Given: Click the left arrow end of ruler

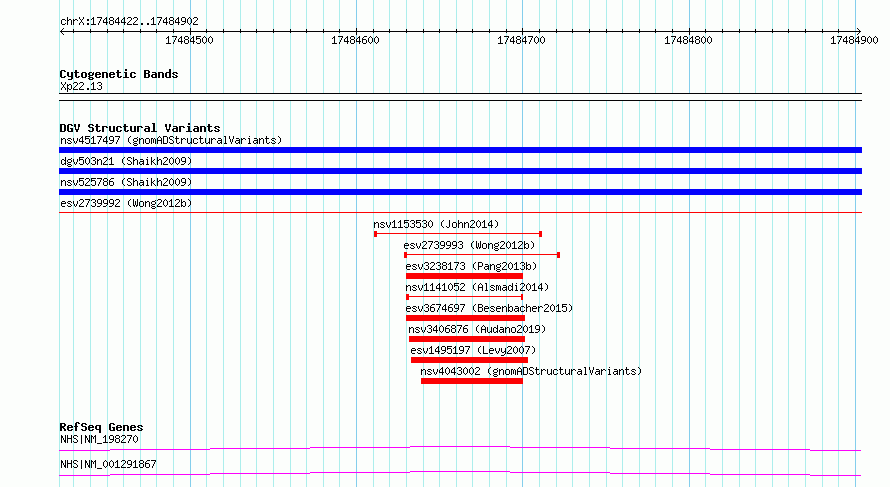Looking at the screenshot, I should (62, 32).
